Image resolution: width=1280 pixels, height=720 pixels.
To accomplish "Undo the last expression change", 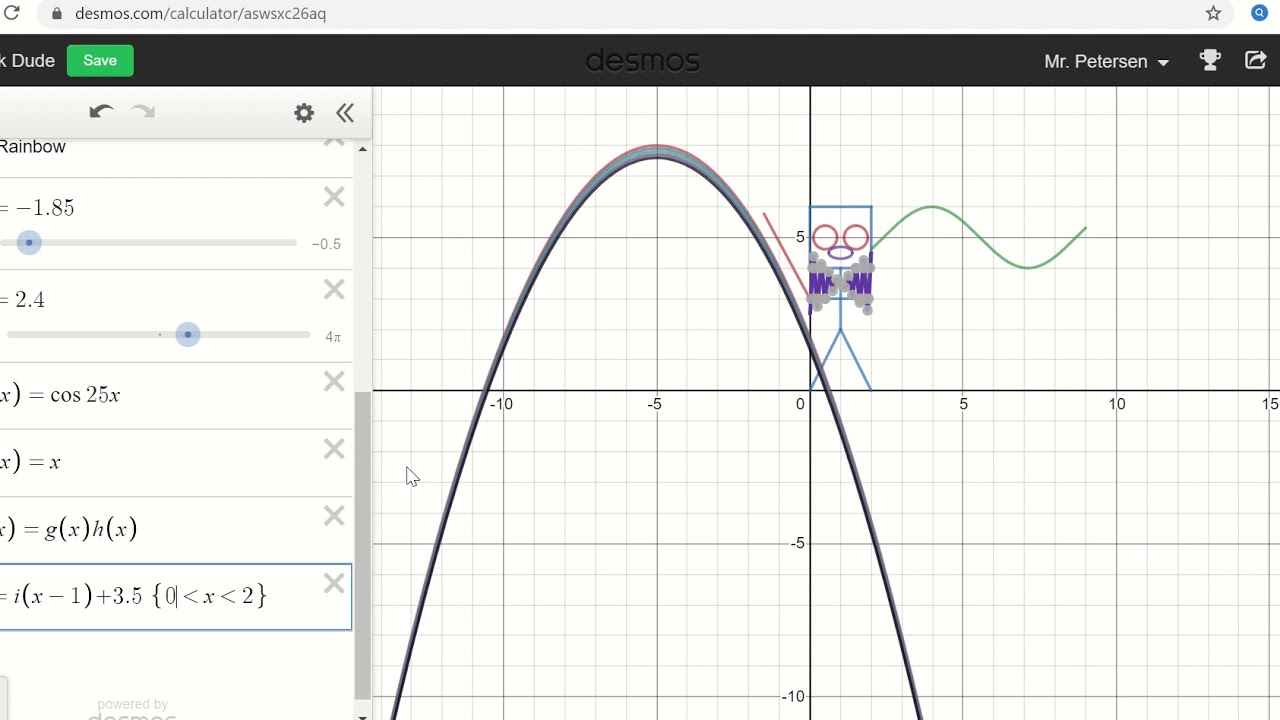I will [100, 112].
